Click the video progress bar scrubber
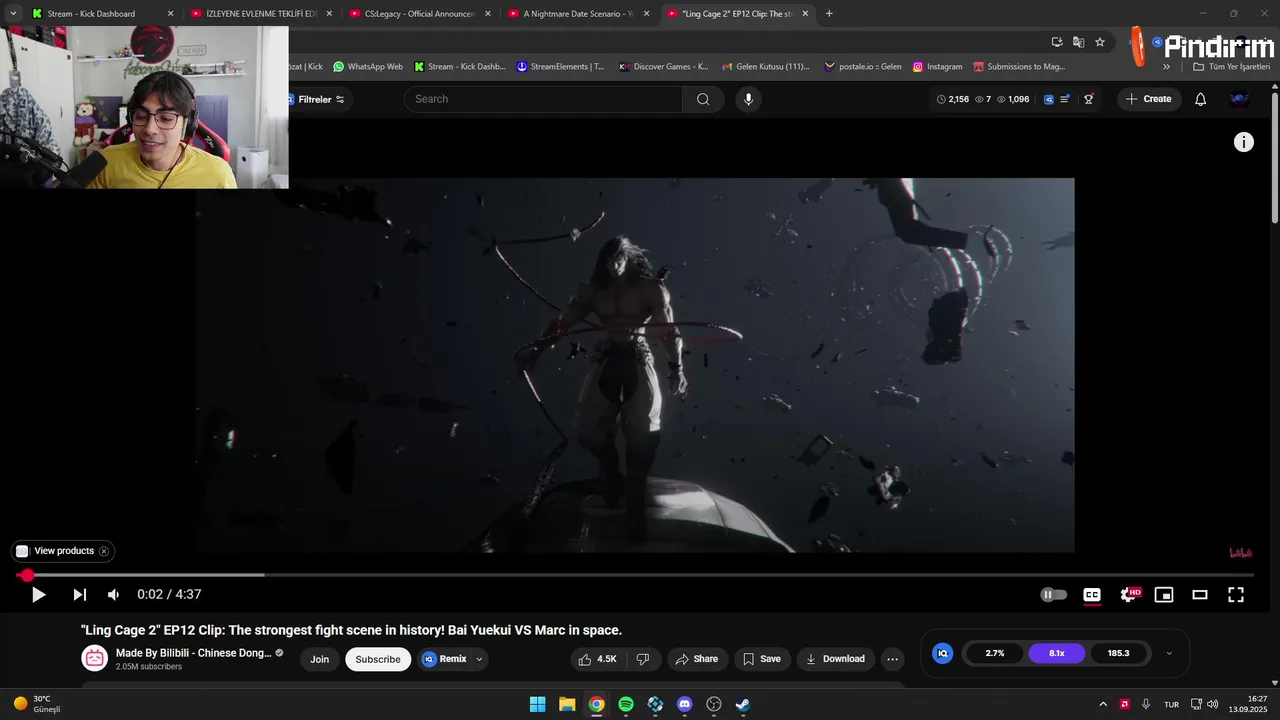Screen dimensions: 1280x720 pos(27,575)
